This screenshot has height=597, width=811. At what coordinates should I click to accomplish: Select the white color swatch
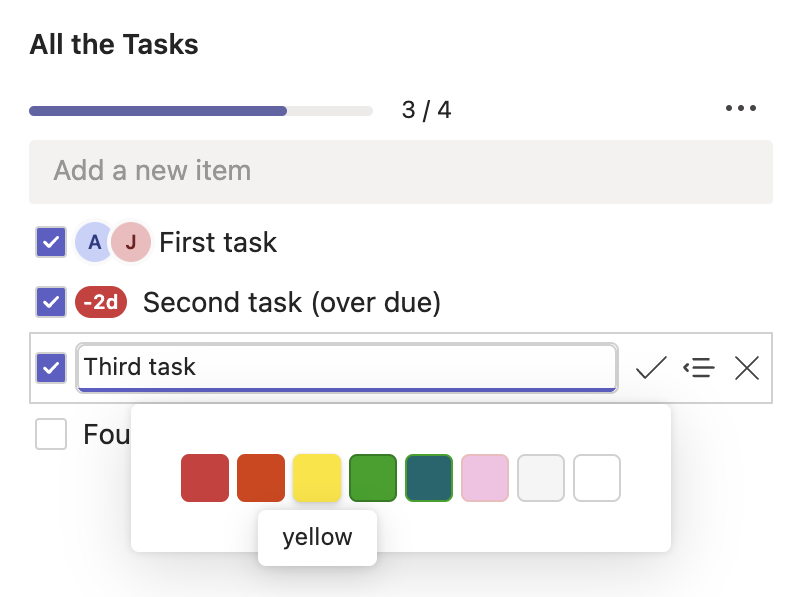pyautogui.click(x=597, y=477)
